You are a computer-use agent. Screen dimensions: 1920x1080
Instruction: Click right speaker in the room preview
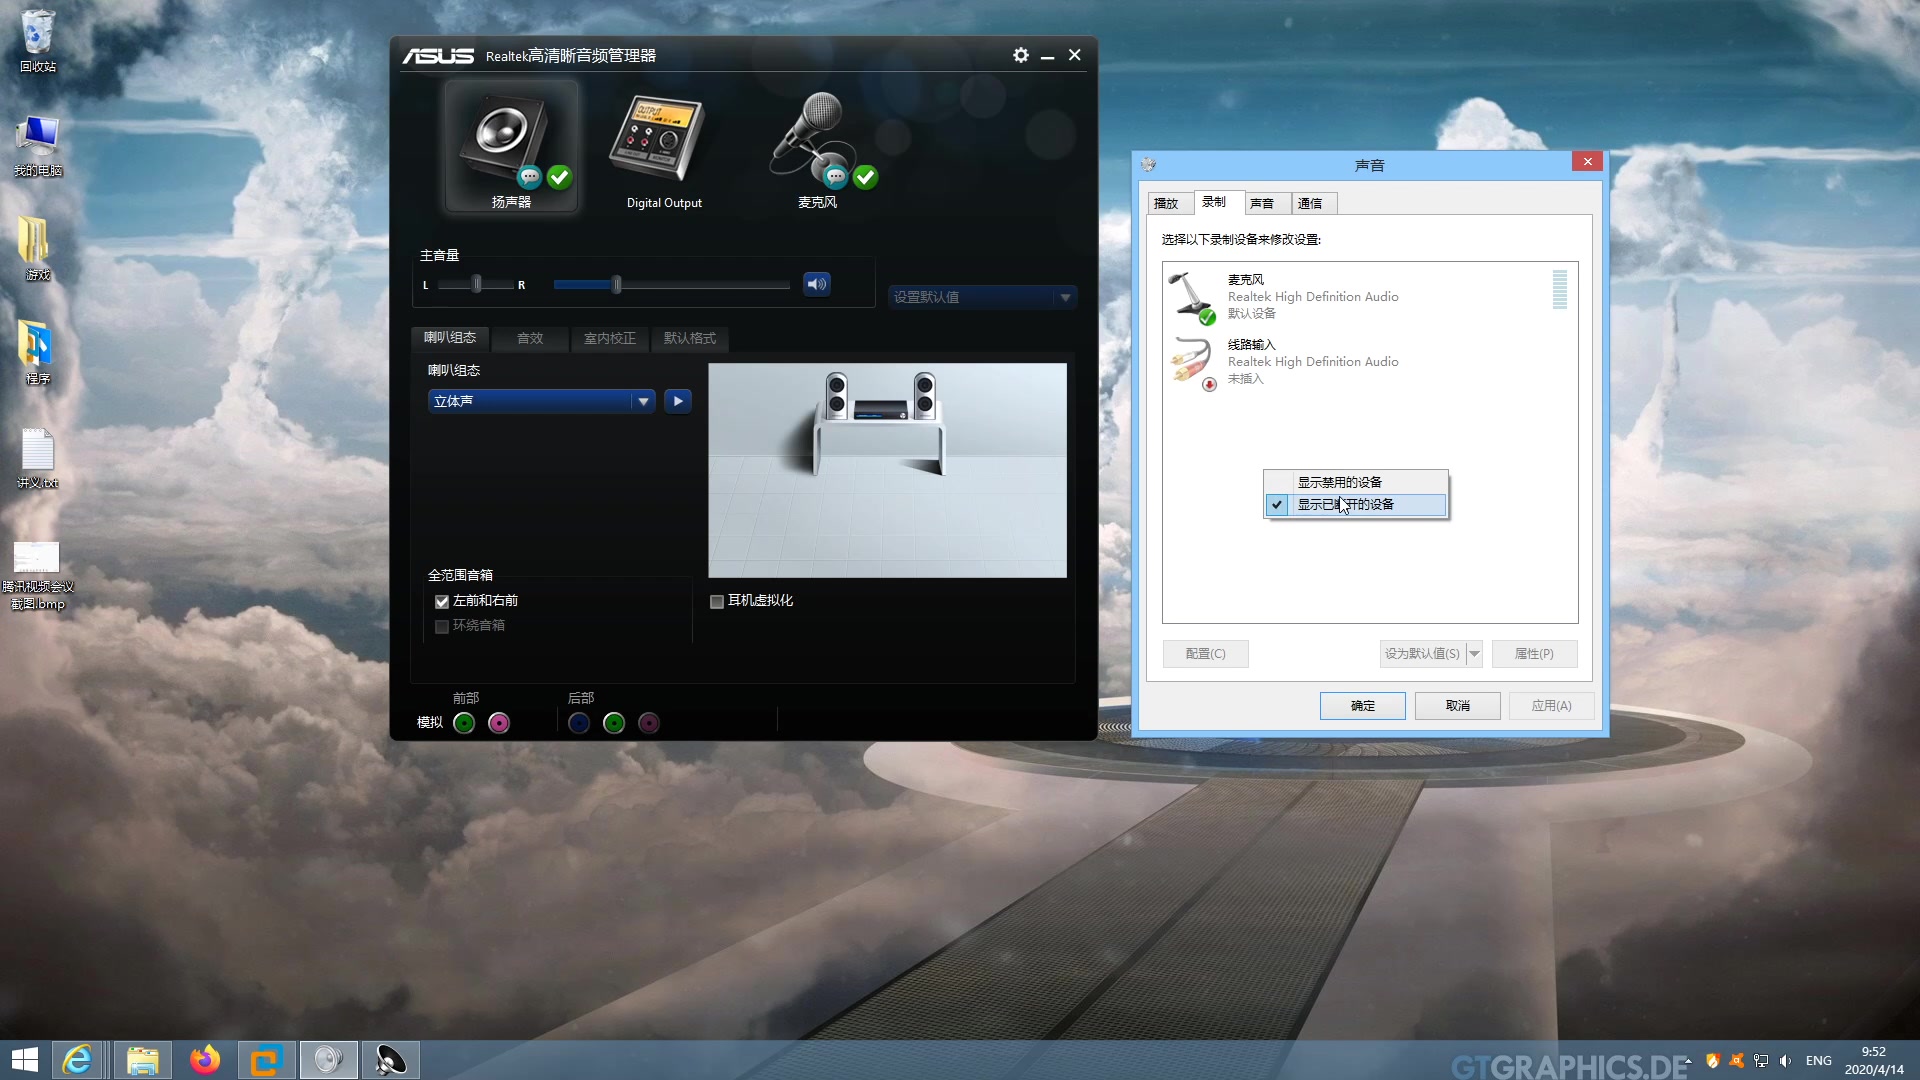(x=925, y=396)
